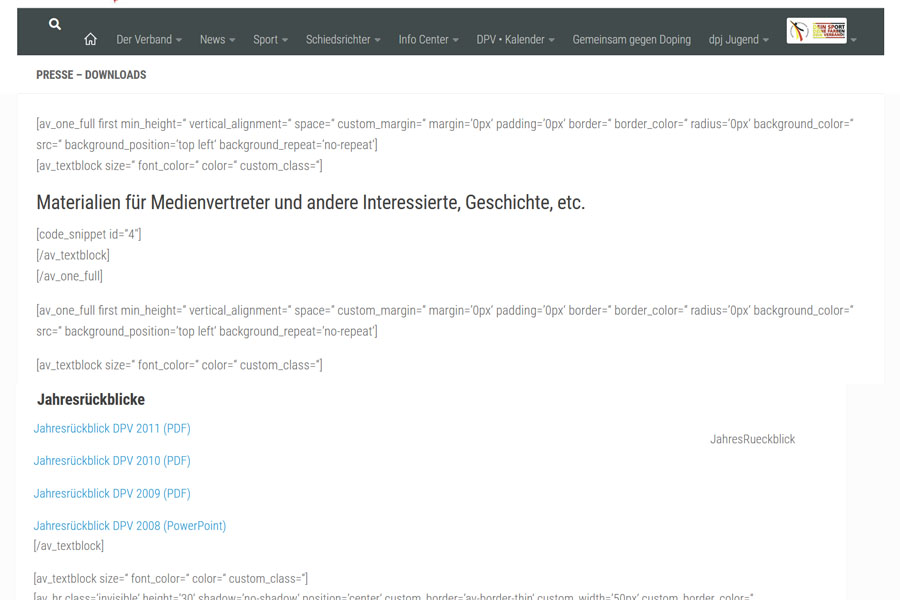Screen dimensions: 900x600
Task: Open the Der Verband dropdown menu
Action: 149,40
